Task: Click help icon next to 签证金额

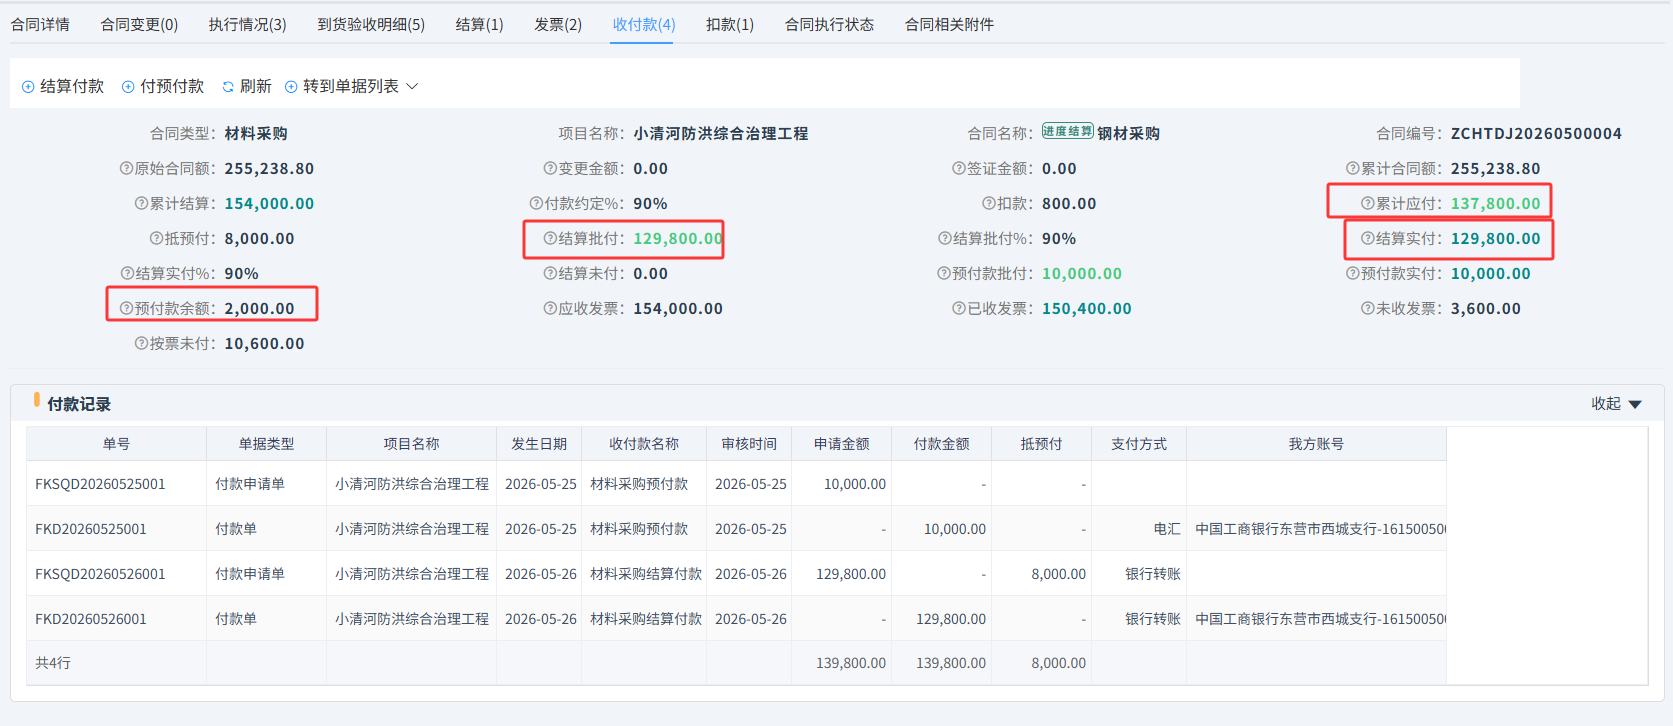Action: [x=959, y=168]
